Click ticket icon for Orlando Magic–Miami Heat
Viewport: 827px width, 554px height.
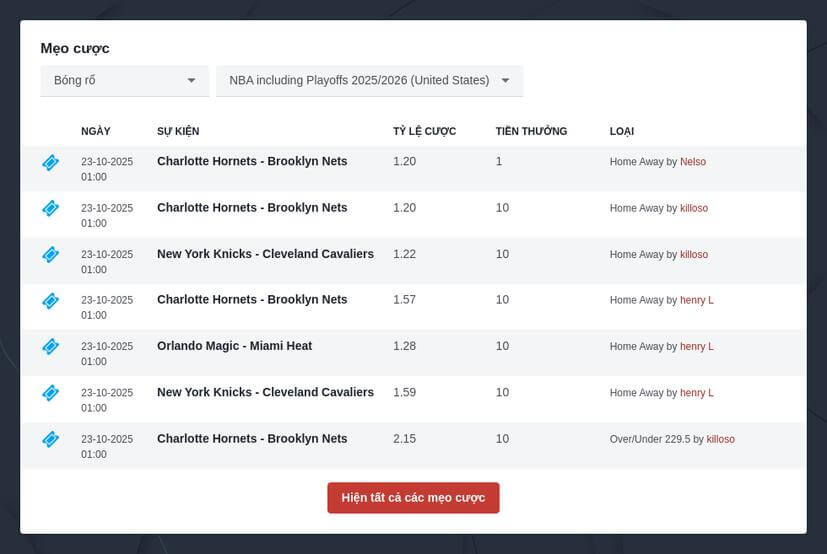[x=50, y=346]
